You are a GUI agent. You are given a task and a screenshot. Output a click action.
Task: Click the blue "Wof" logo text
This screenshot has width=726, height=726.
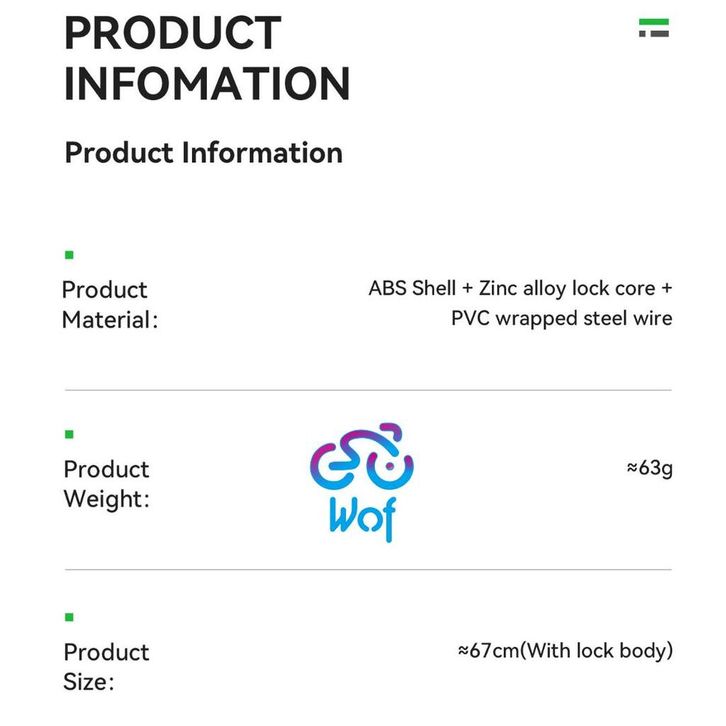click(362, 518)
